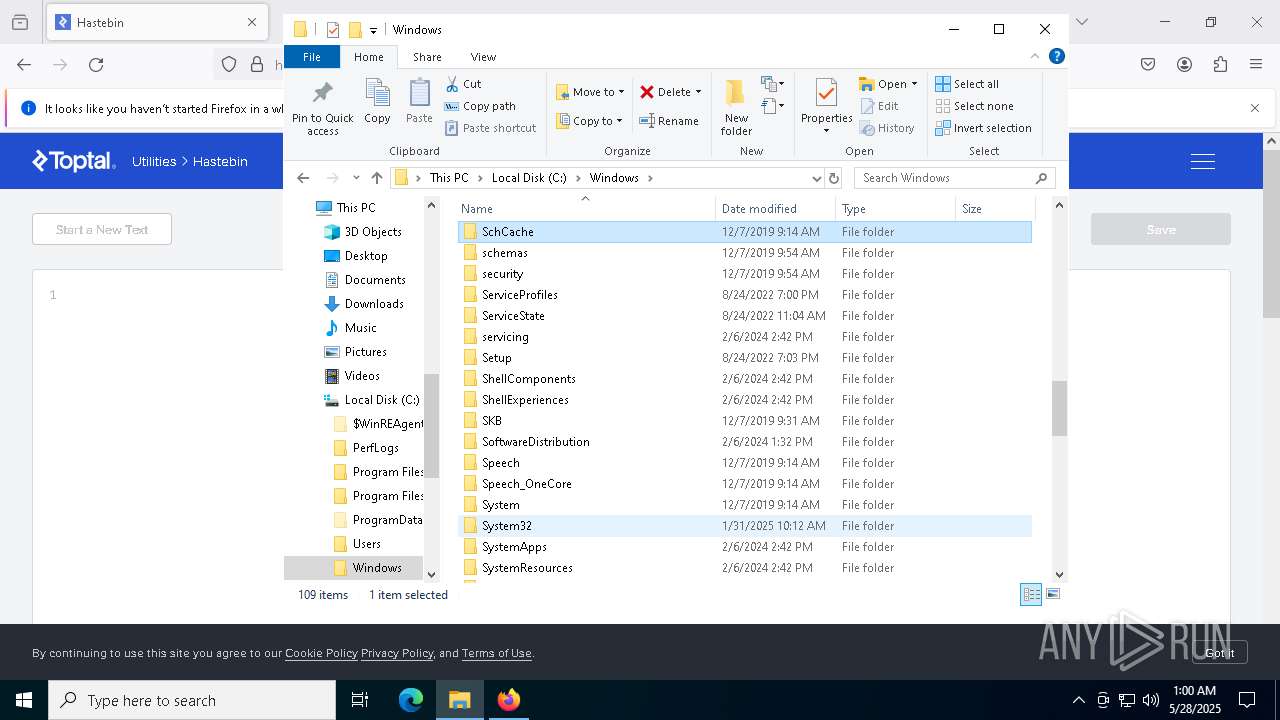
Task: Select Users folder in navigation tree
Action: pos(366,544)
